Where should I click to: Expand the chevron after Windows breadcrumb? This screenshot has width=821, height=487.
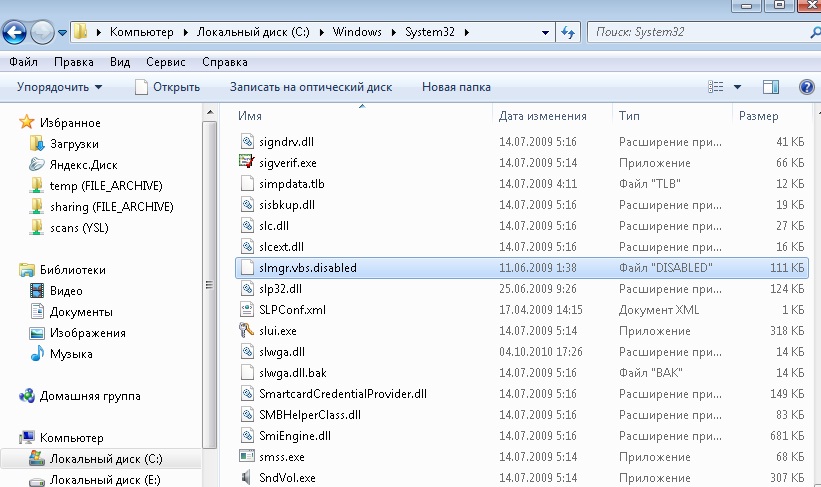[x=394, y=32]
